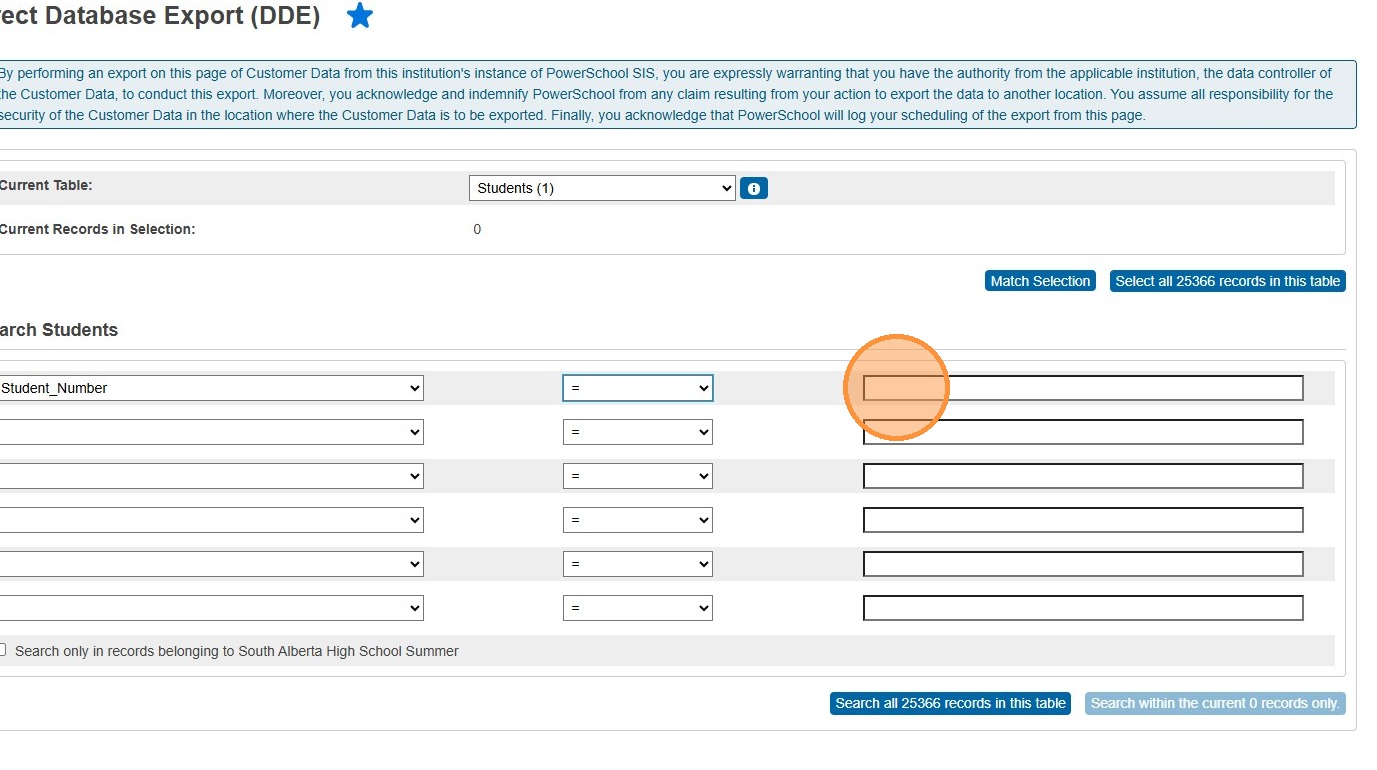Click the Student_Number value input field

pyautogui.click(x=1083, y=388)
